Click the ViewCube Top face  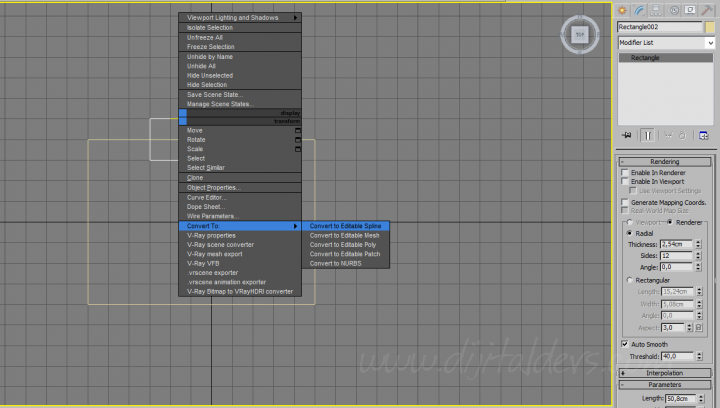pyautogui.click(x=579, y=35)
